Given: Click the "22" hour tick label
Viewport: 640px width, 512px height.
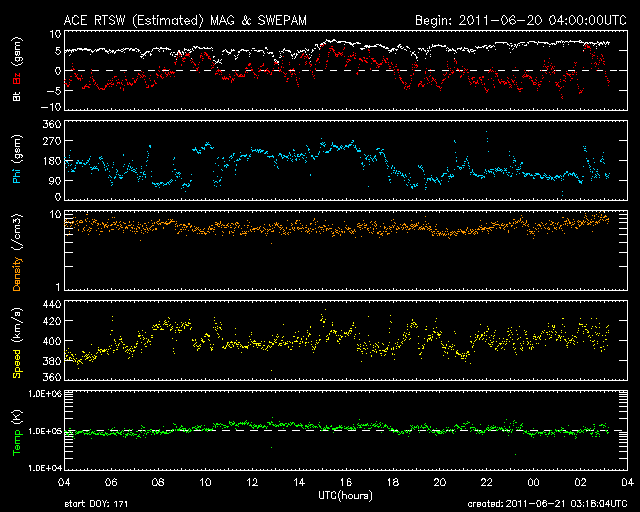Looking at the screenshot, I should 487,483.
